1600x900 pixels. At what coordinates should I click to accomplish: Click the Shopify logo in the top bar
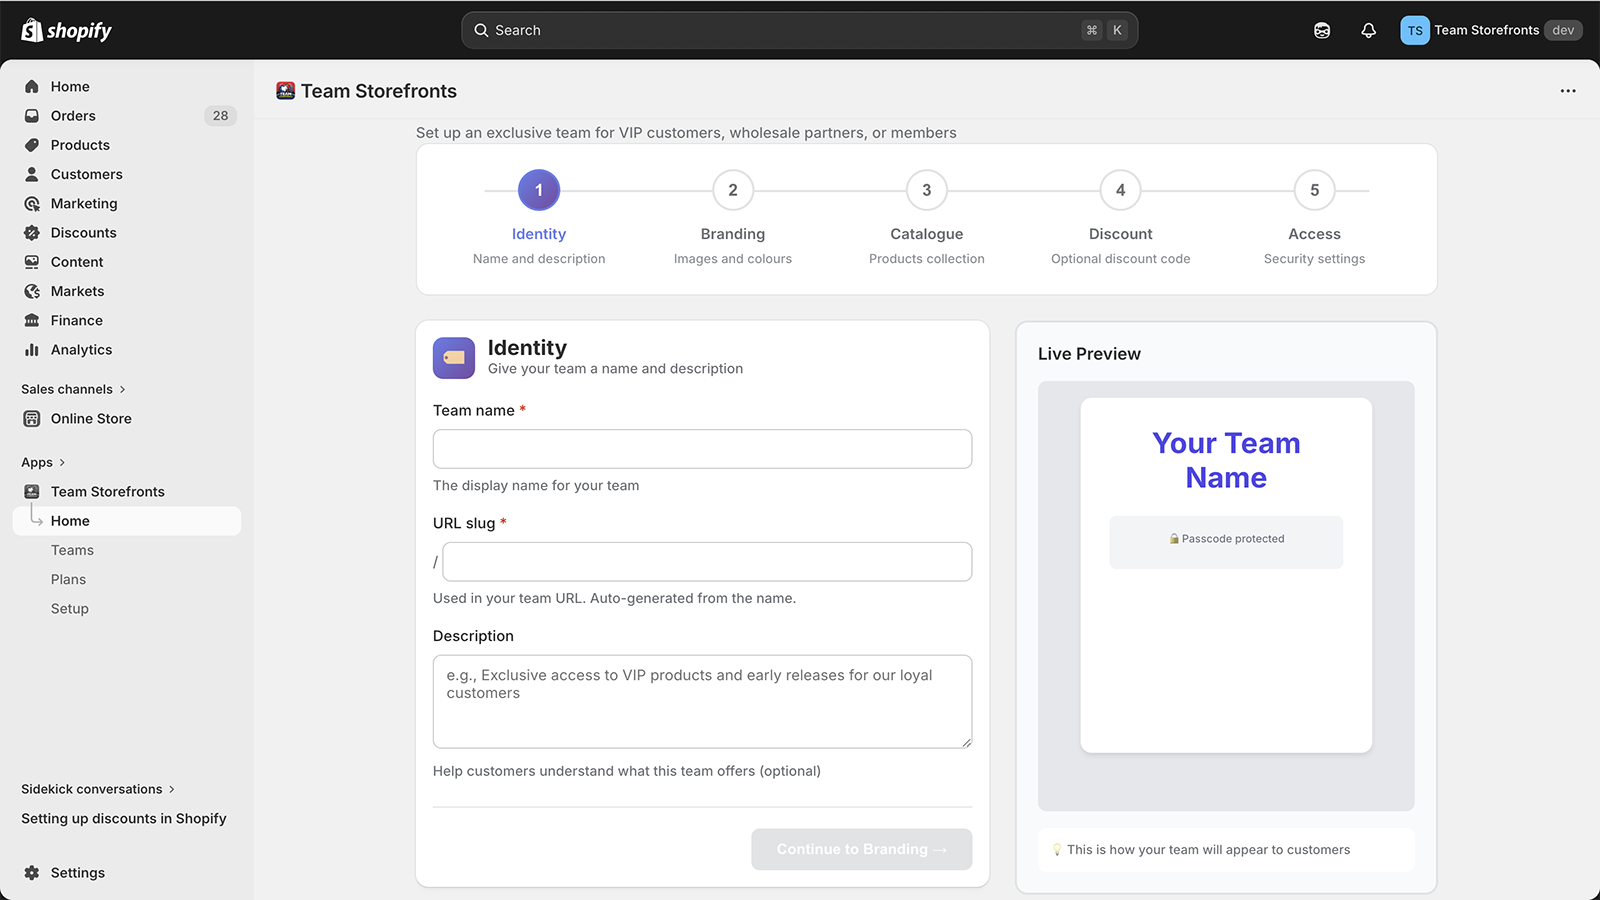[x=65, y=30]
